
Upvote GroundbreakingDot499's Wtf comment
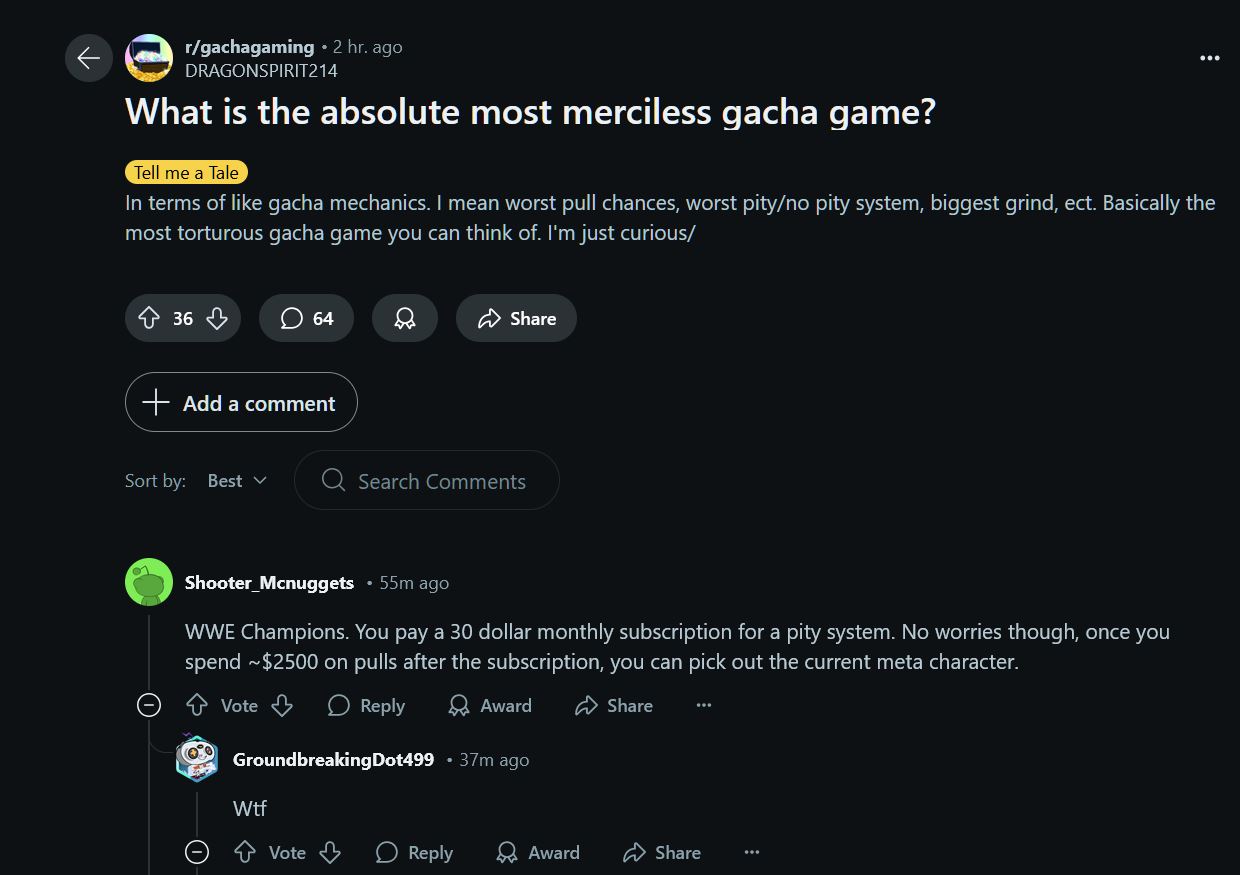(245, 852)
